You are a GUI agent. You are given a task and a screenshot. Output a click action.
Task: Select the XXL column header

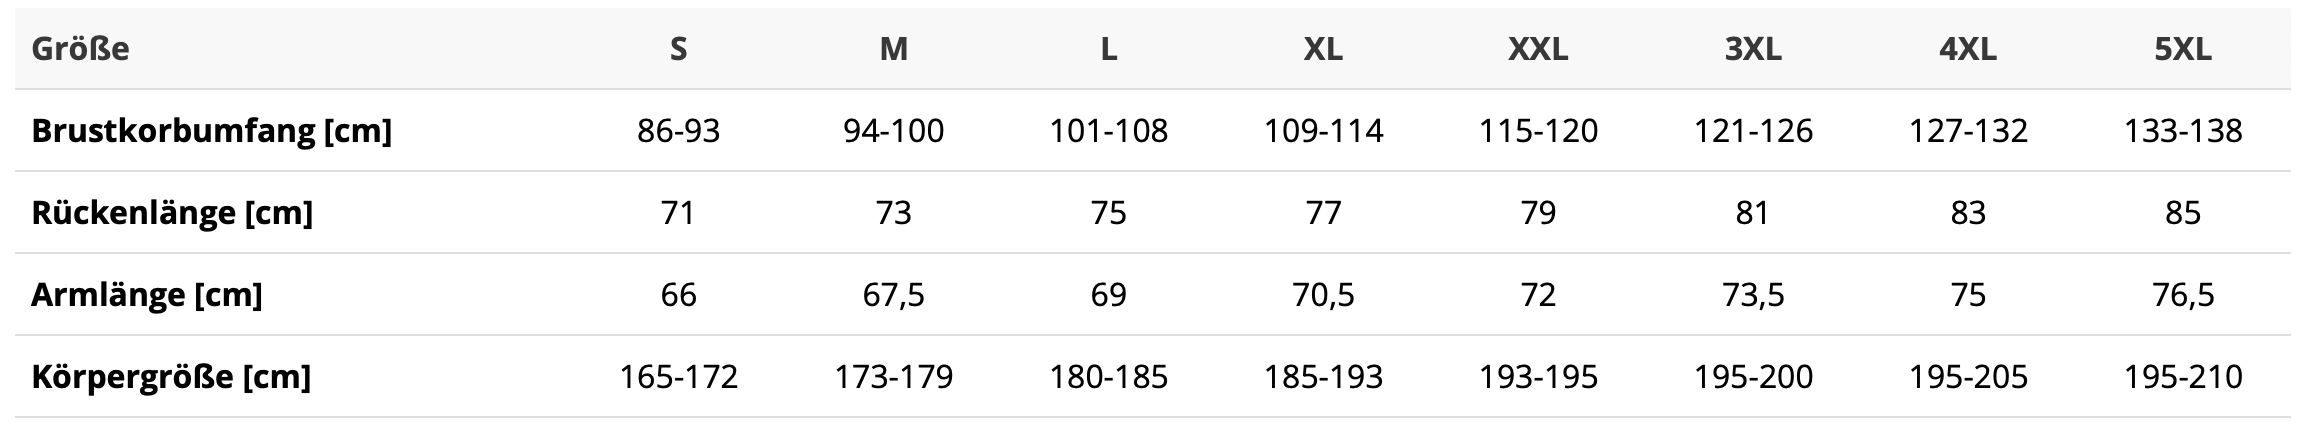coord(1538,49)
